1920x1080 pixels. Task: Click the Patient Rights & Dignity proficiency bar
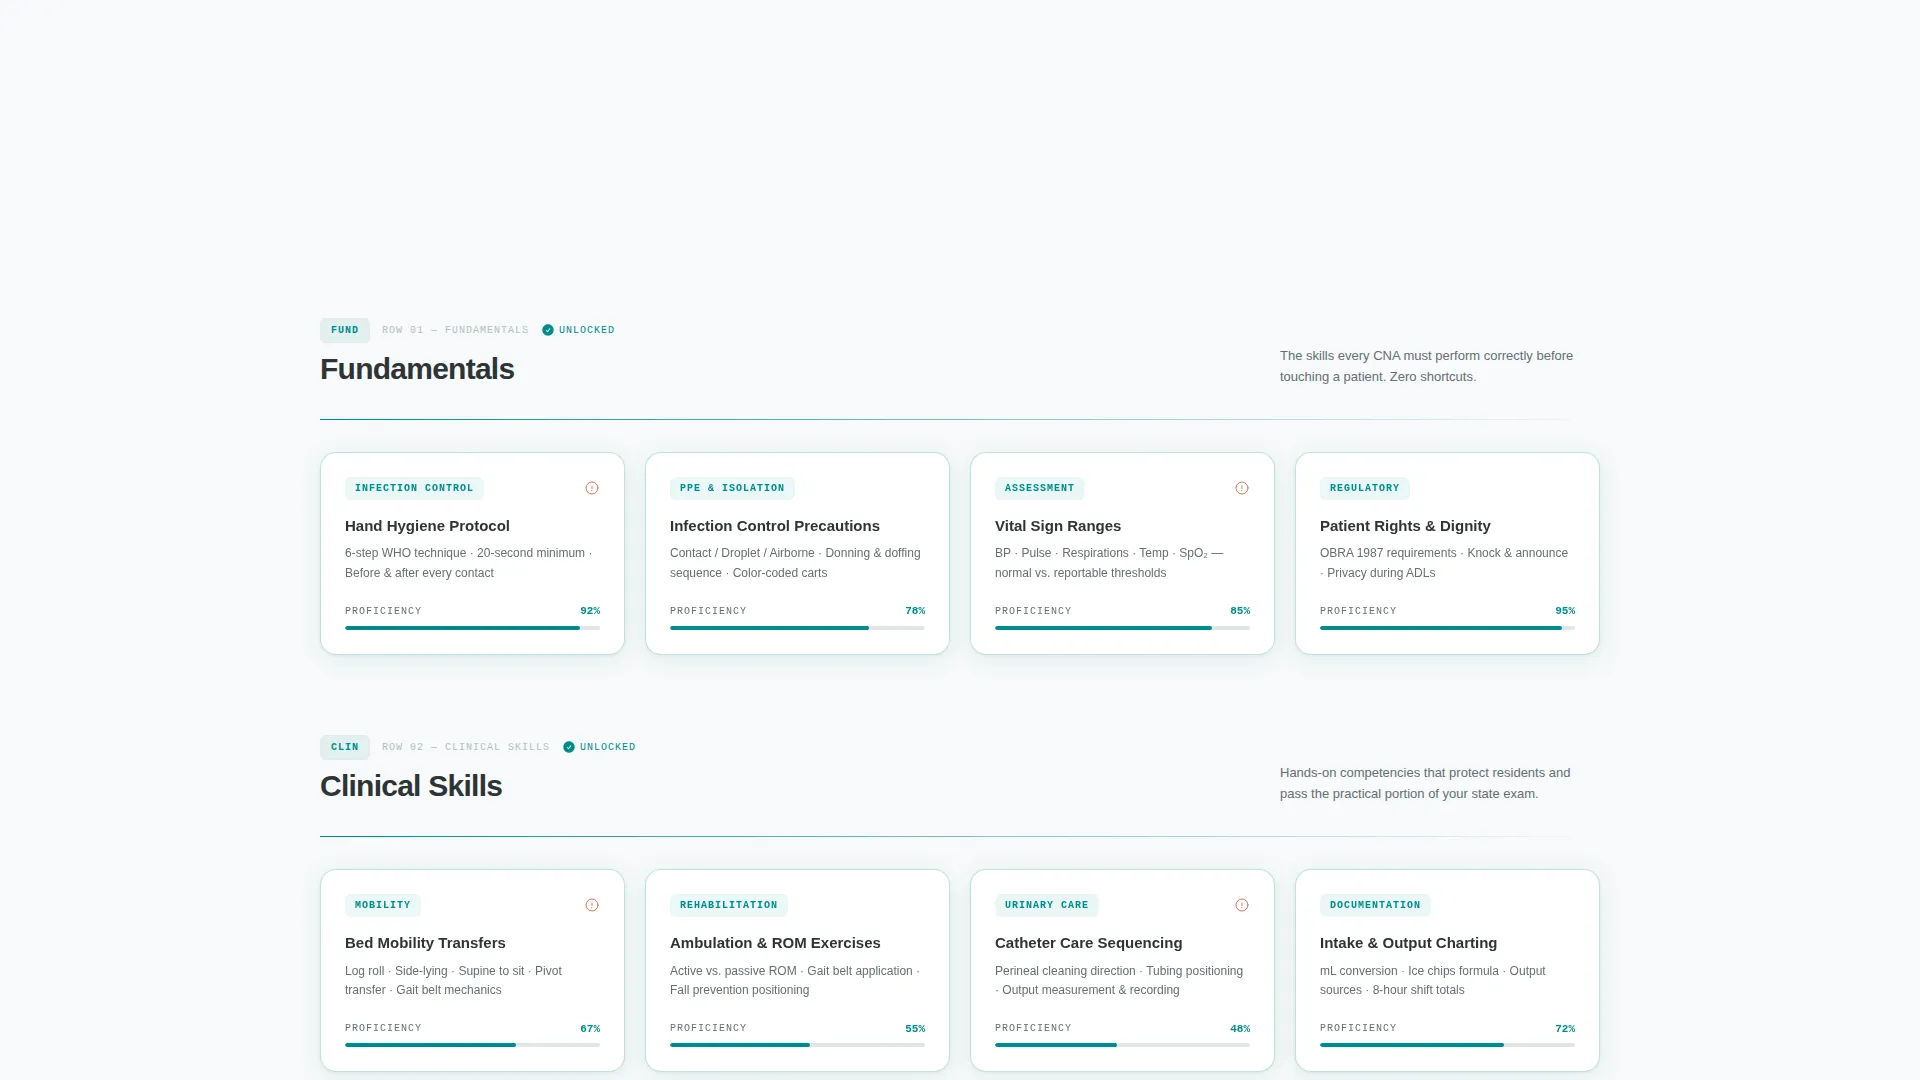[x=1447, y=628]
